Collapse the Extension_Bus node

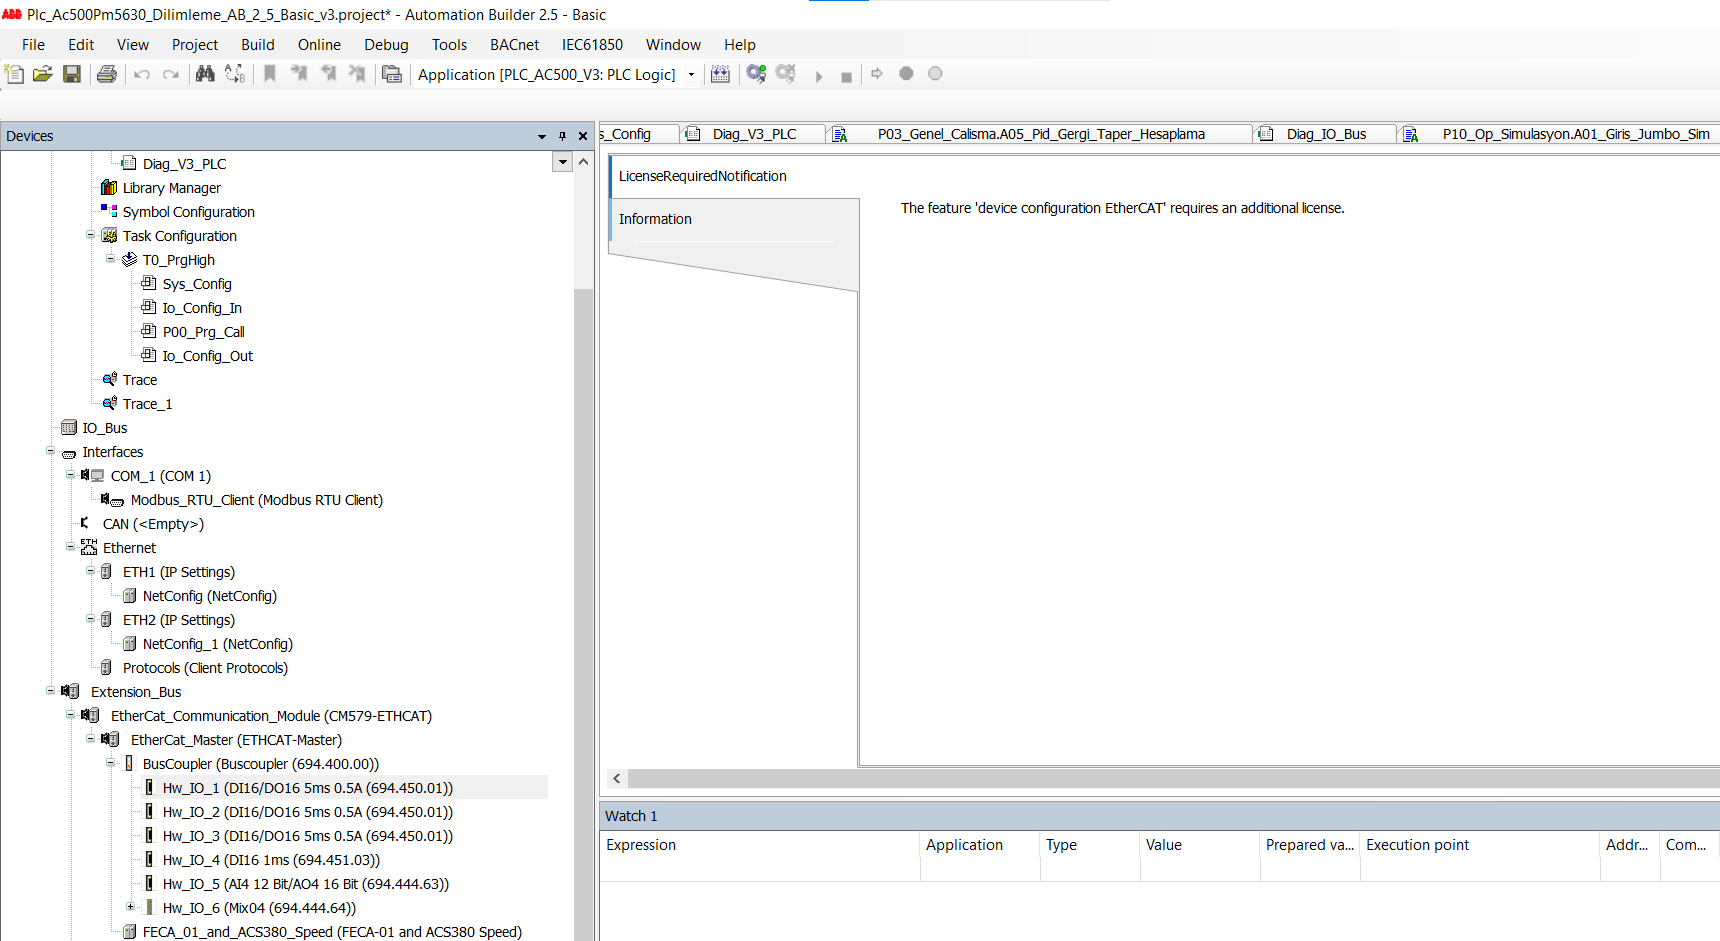50,691
